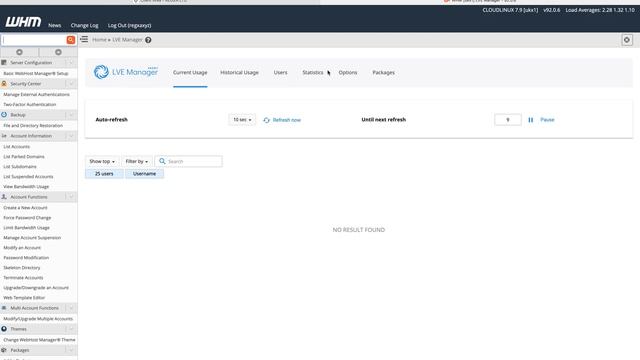Click the Home breadcrumb link
This screenshot has height=360, width=640.
tap(99, 40)
